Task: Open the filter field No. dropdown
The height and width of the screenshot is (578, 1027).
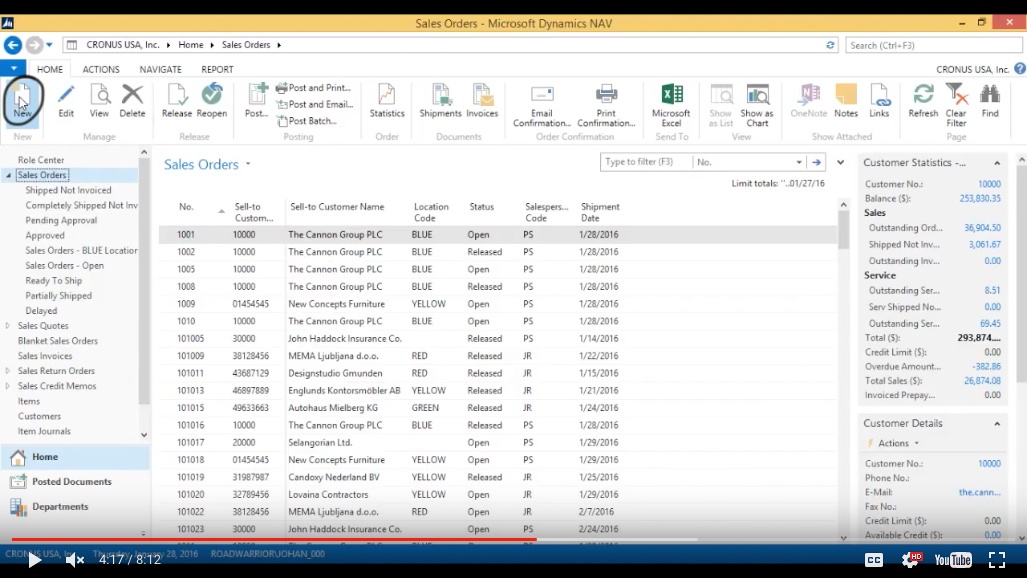Action: [x=798, y=162]
